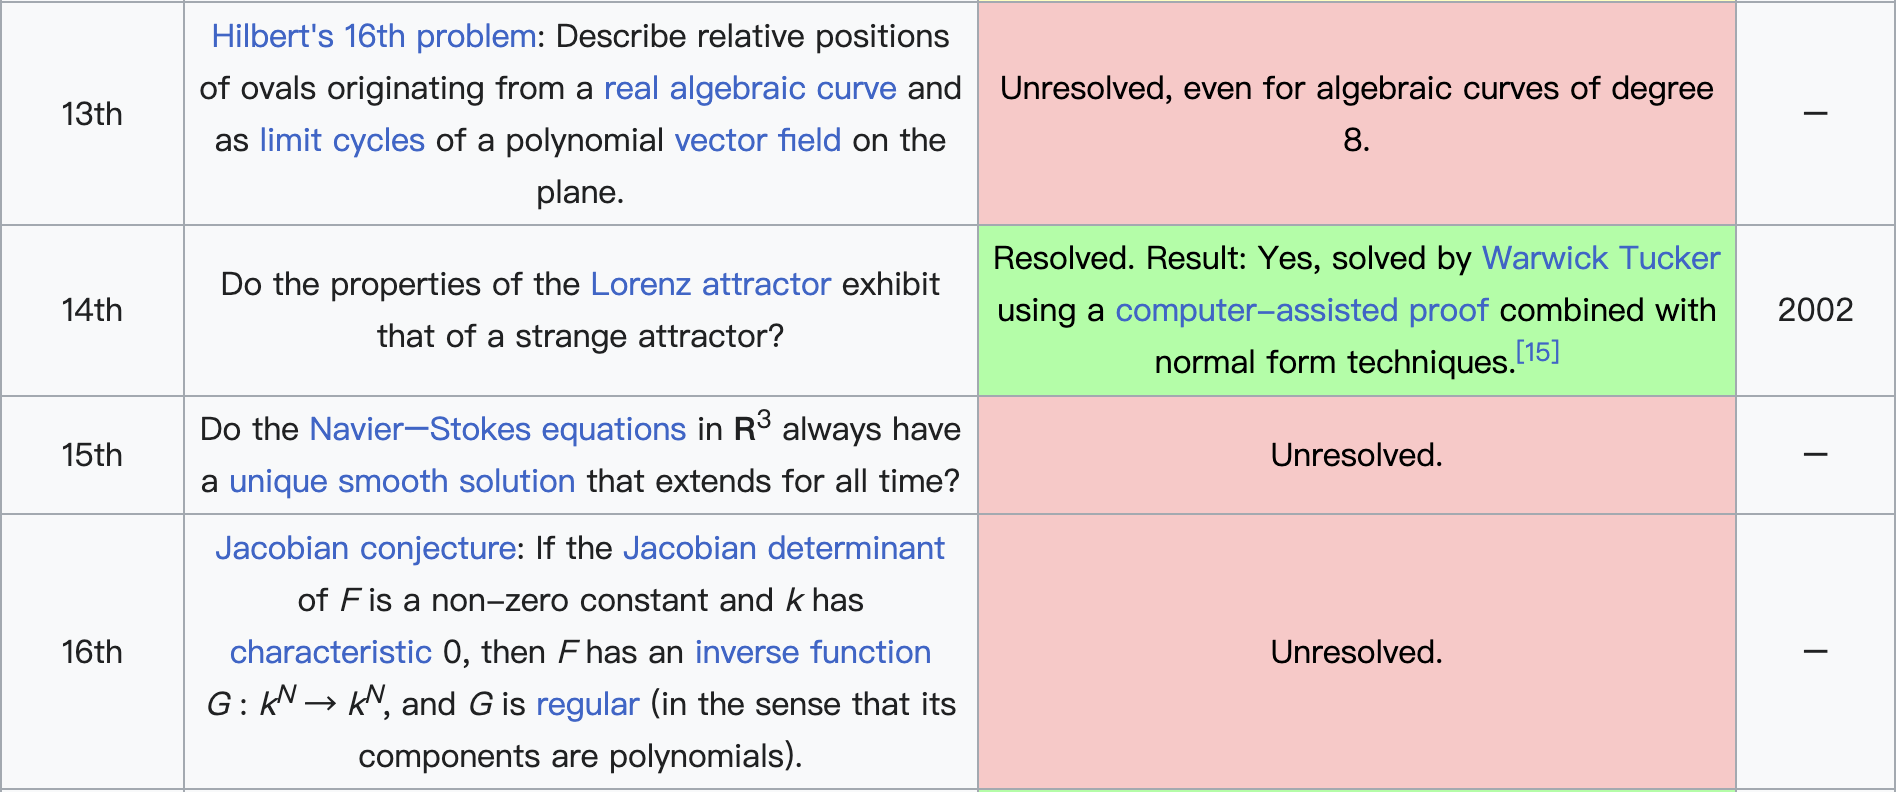Click citation reference [15]
Image resolution: width=1898 pixels, height=792 pixels.
coord(1537,353)
